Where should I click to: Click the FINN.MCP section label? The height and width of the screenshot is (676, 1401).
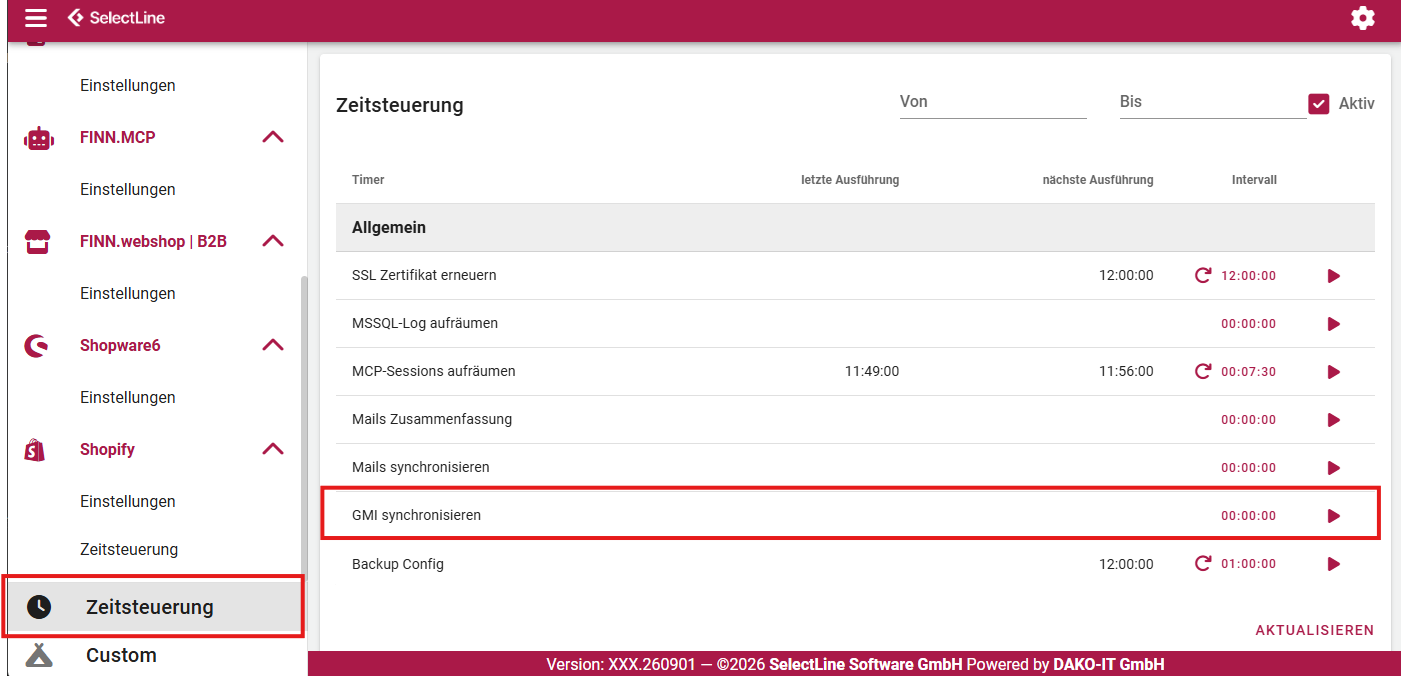118,137
